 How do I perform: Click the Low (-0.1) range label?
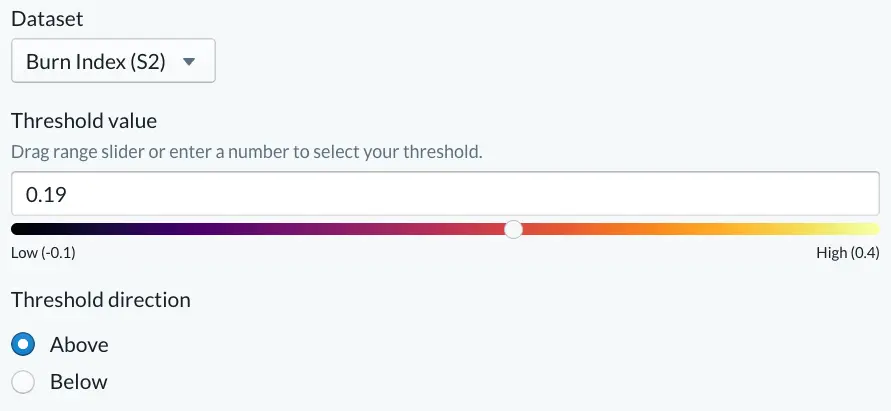(x=43, y=252)
